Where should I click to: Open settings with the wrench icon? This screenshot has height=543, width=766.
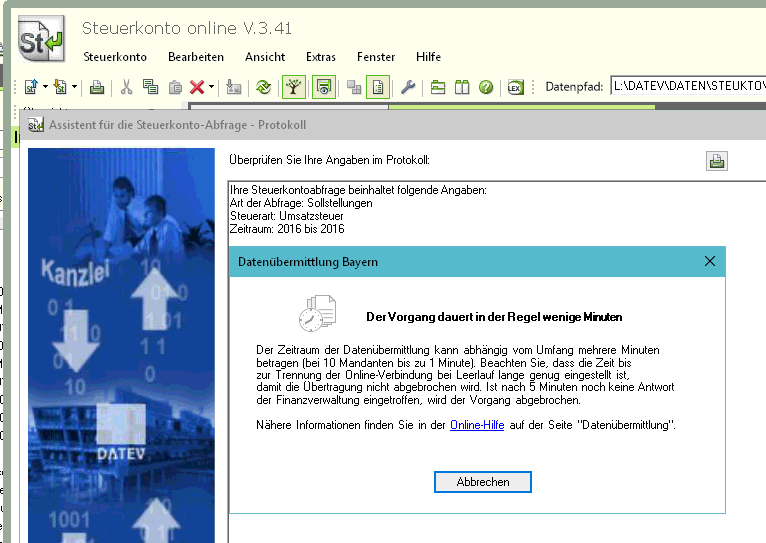(x=408, y=87)
